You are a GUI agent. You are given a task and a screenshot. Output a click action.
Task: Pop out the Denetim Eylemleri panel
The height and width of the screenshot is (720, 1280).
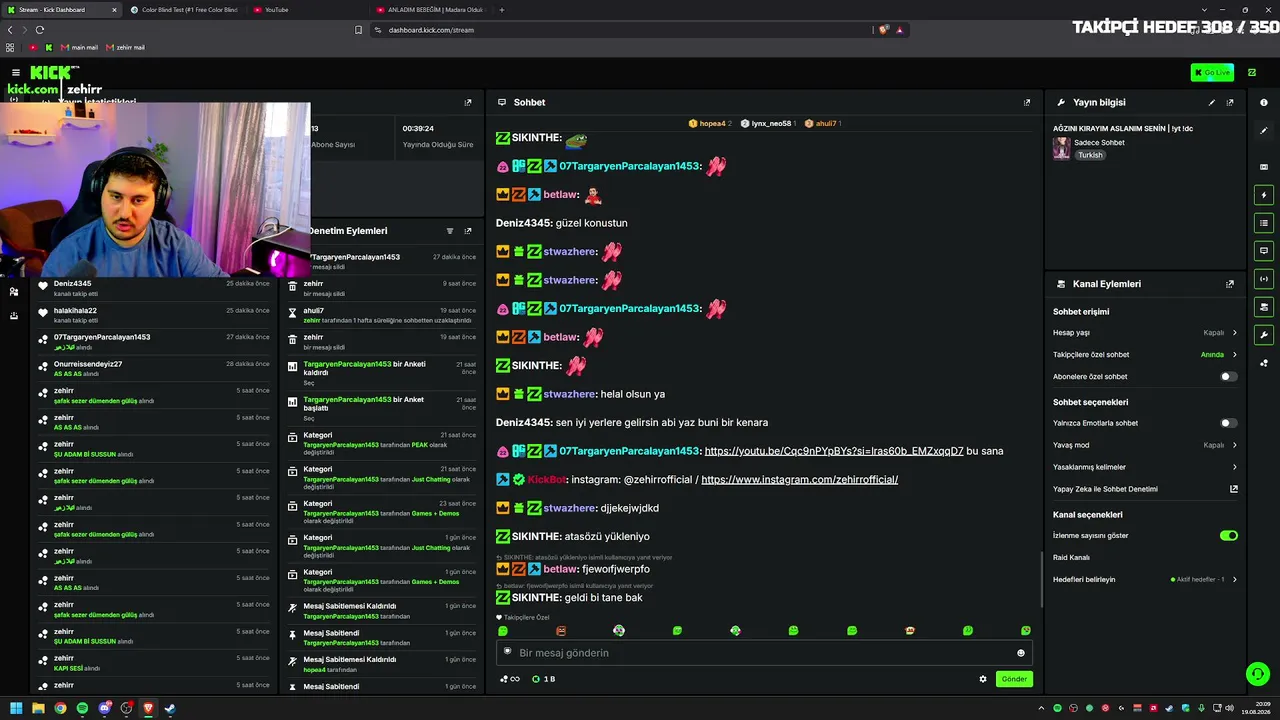[467, 231]
